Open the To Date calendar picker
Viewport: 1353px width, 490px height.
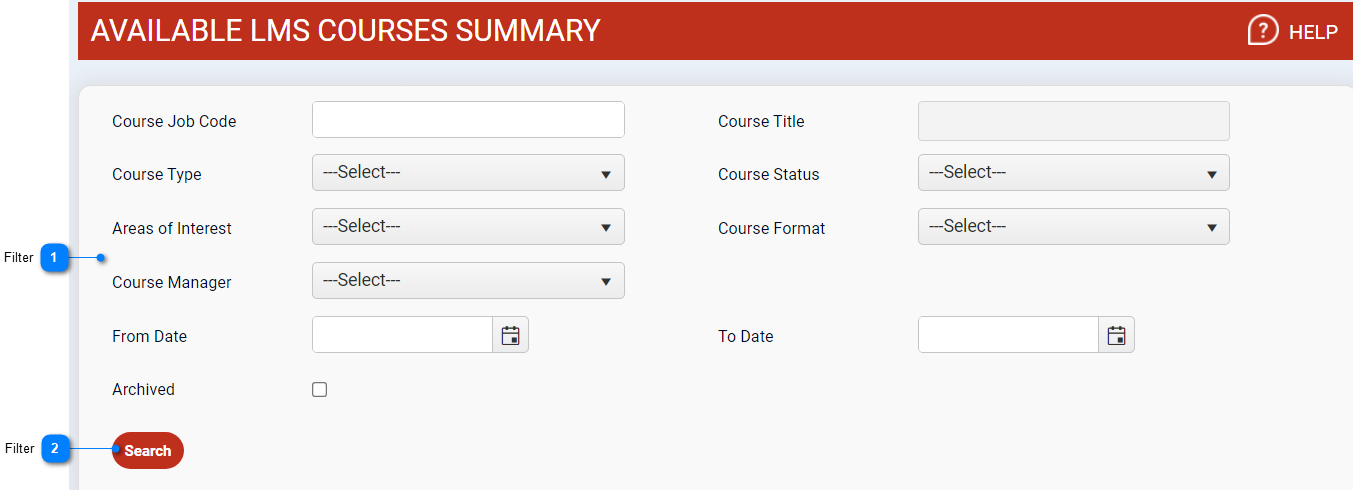(x=1116, y=335)
